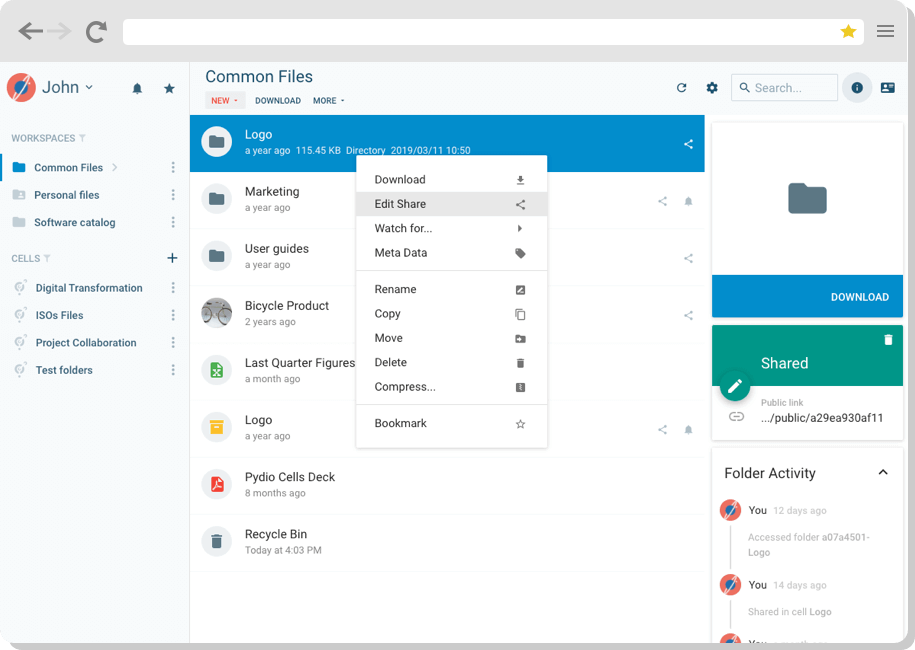915x650 pixels.
Task: Click the pencil button to edit the share
Action: click(x=735, y=385)
